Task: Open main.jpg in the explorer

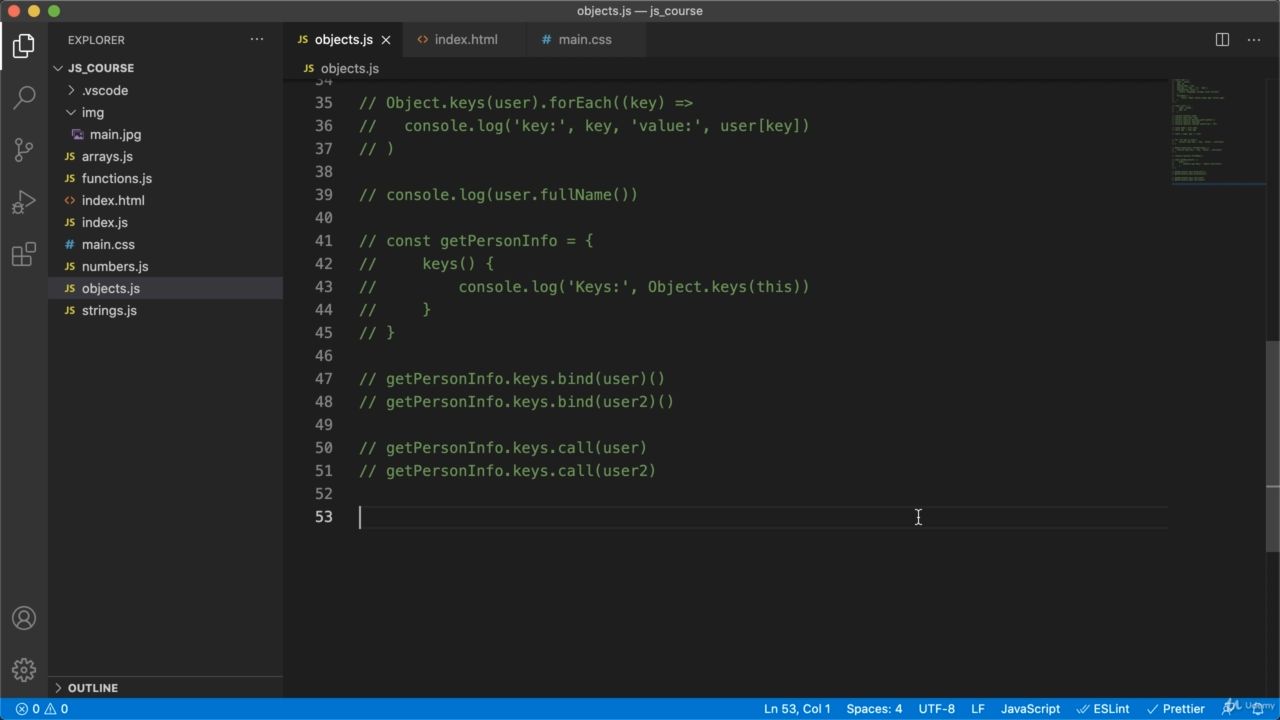Action: [x=115, y=134]
